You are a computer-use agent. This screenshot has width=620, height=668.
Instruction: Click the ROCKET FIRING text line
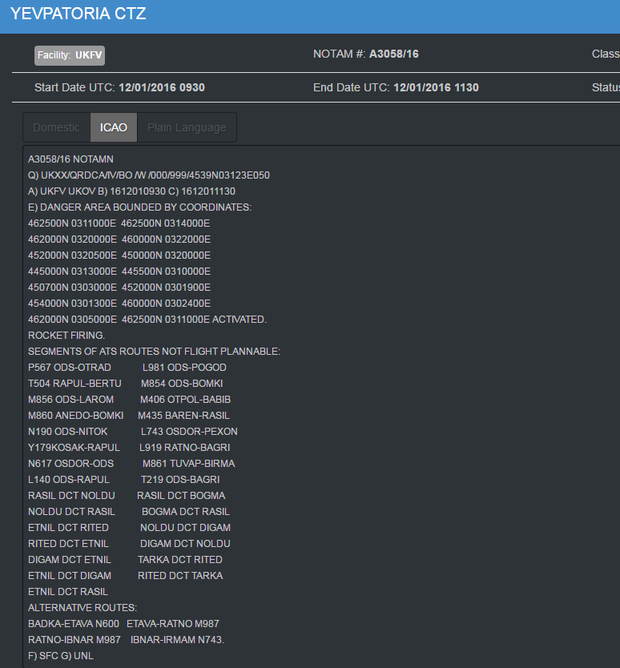[x=66, y=335]
